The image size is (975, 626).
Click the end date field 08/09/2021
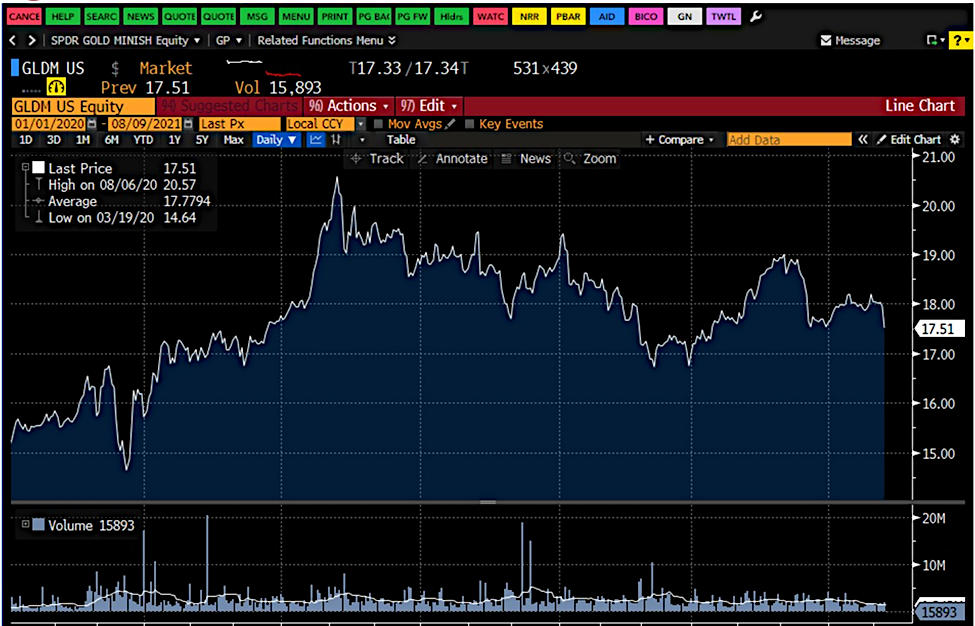coord(145,124)
